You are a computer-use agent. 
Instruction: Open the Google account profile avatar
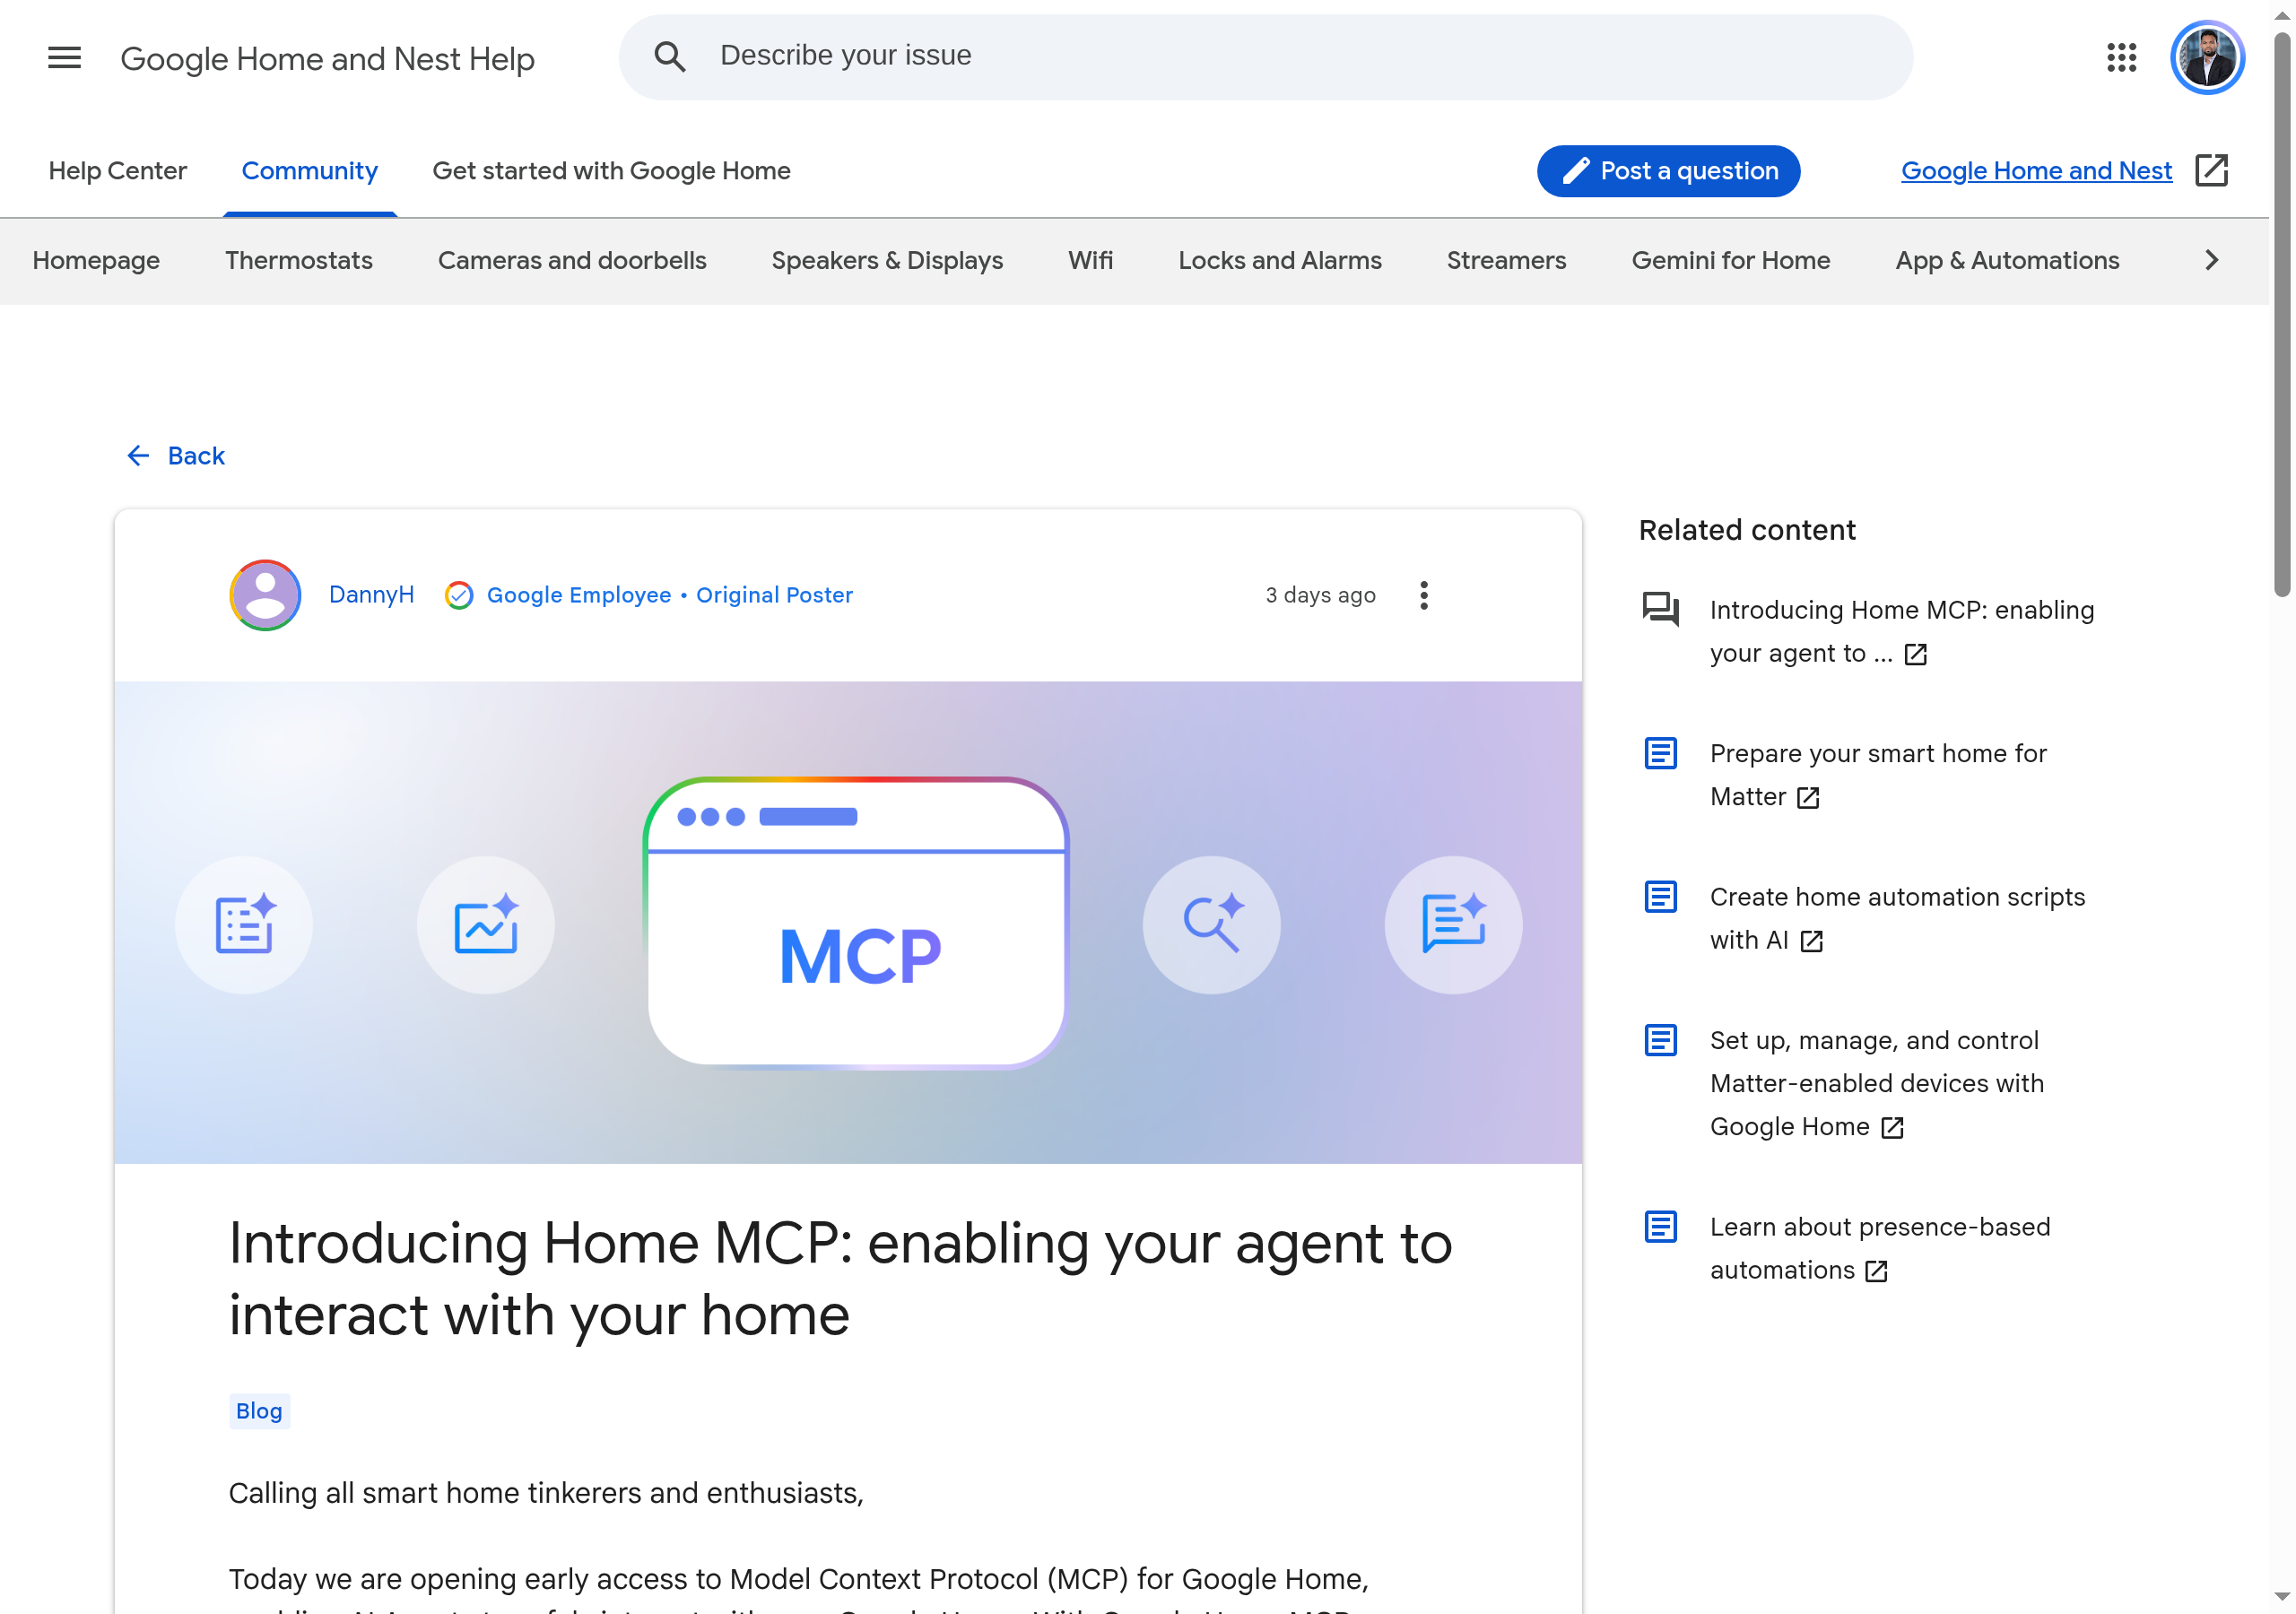[x=2207, y=58]
